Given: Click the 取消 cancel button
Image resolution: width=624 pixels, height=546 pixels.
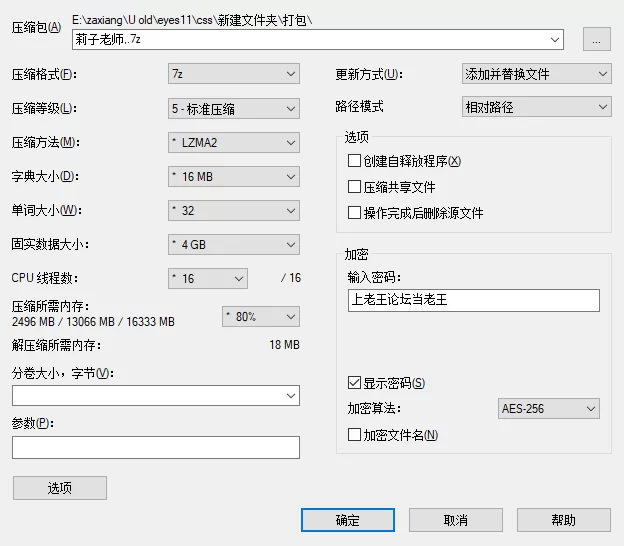Looking at the screenshot, I should pos(456,520).
